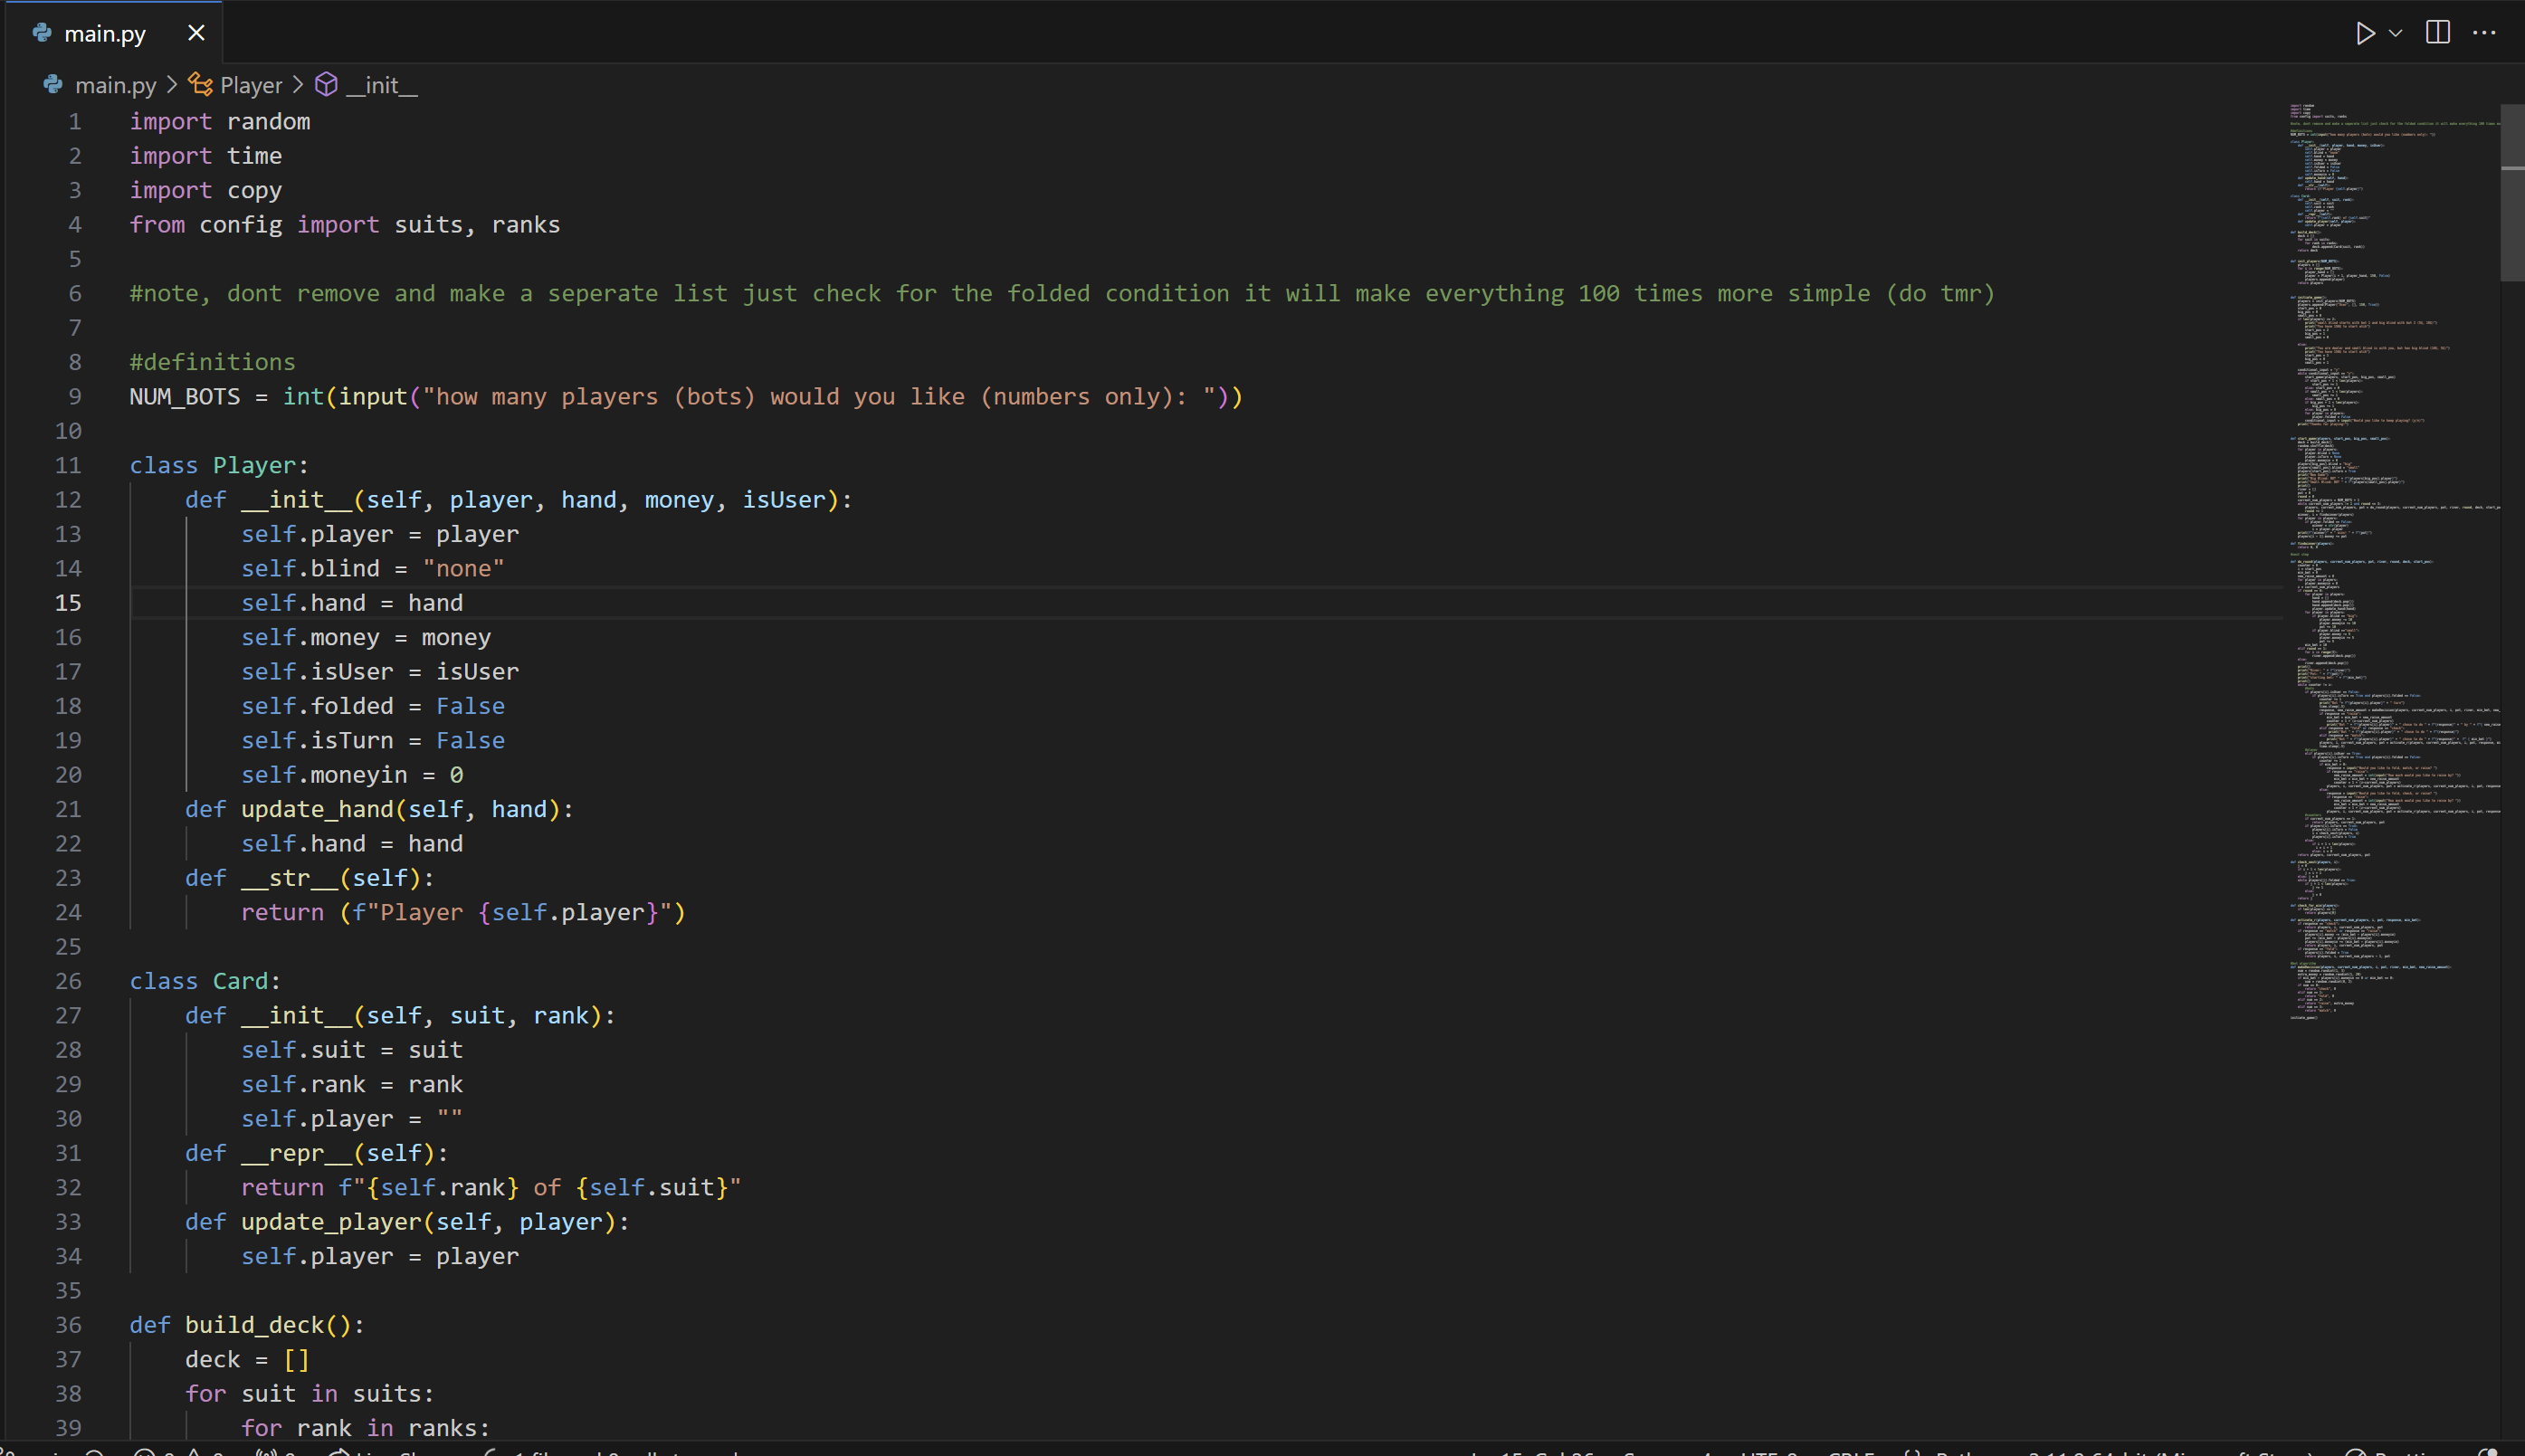Click line number 26 in the gutter
Viewport: 2525px width, 1456px height.
(x=68, y=981)
